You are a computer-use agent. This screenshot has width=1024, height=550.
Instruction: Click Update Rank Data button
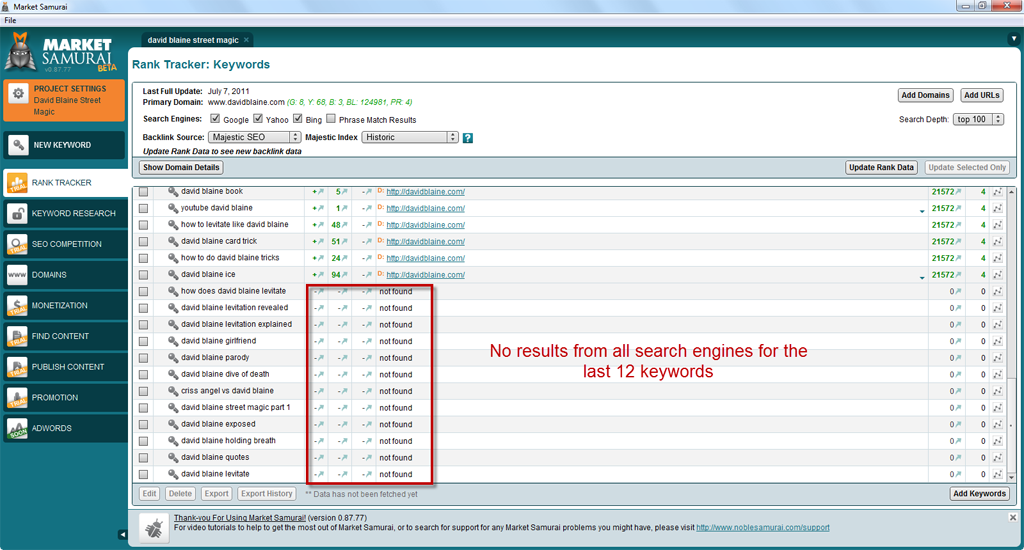tap(881, 167)
